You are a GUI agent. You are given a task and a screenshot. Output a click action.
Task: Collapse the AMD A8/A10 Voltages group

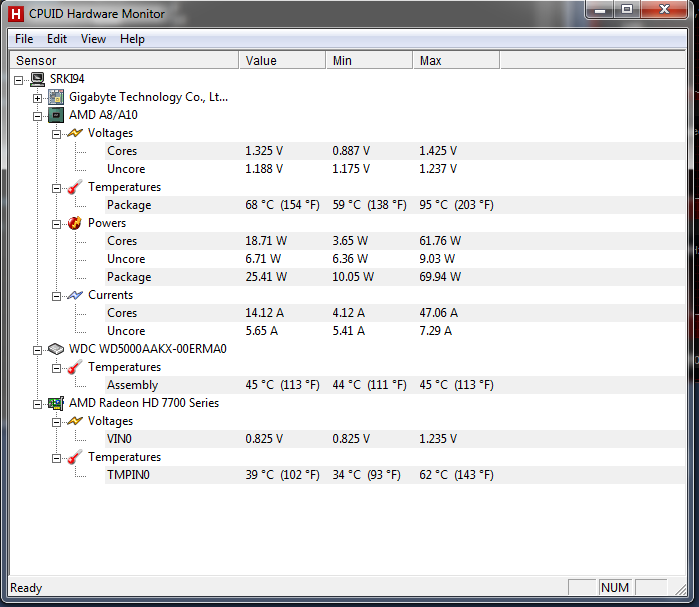coord(56,134)
